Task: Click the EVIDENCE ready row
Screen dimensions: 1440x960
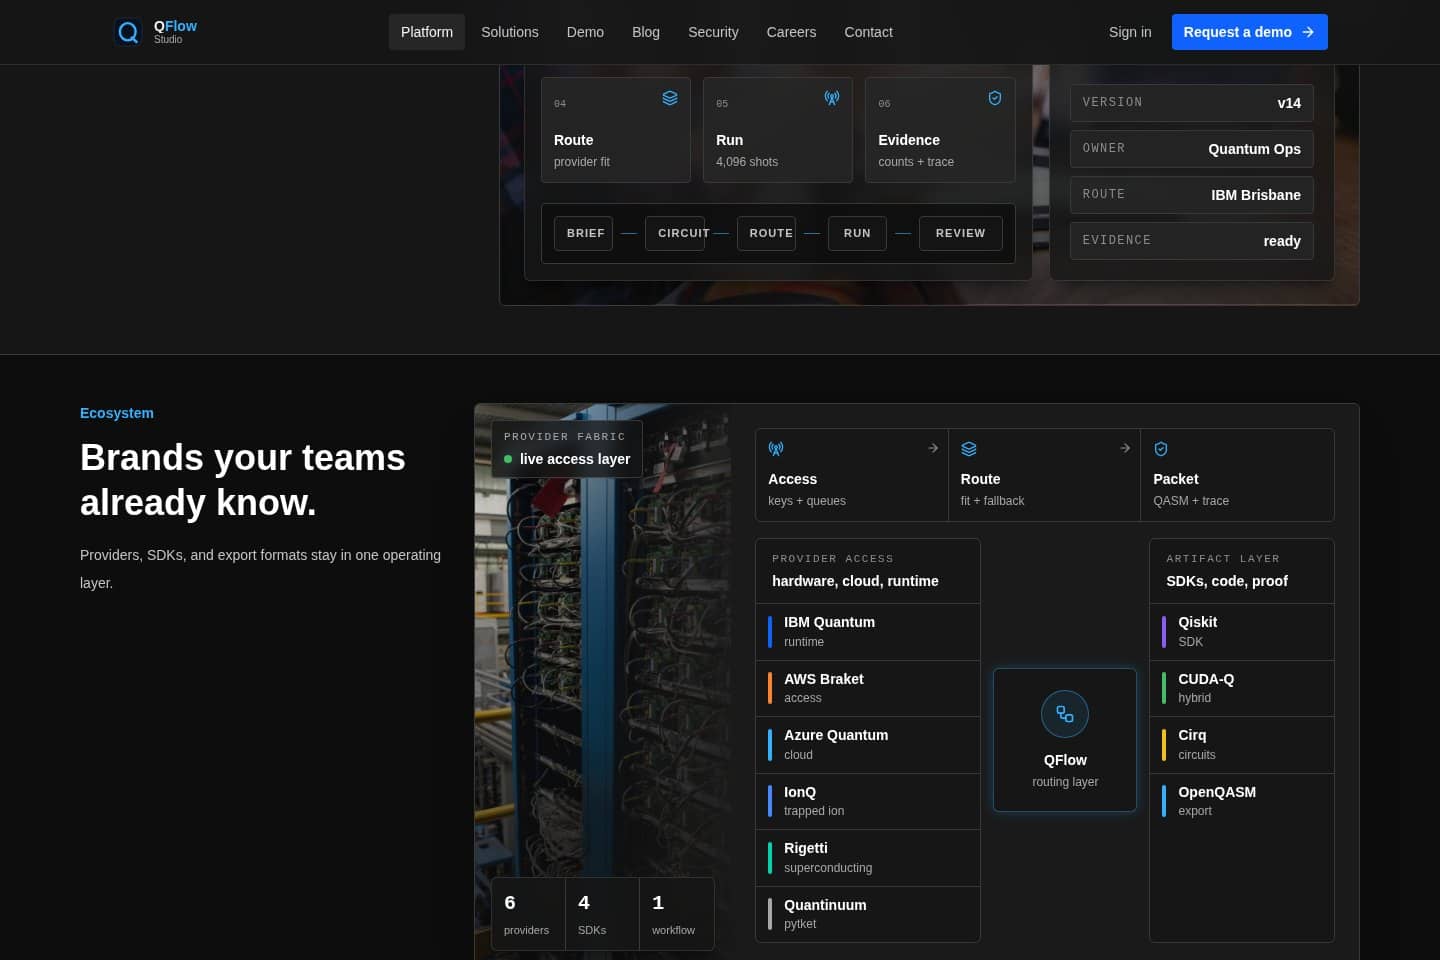Action: click(x=1192, y=241)
